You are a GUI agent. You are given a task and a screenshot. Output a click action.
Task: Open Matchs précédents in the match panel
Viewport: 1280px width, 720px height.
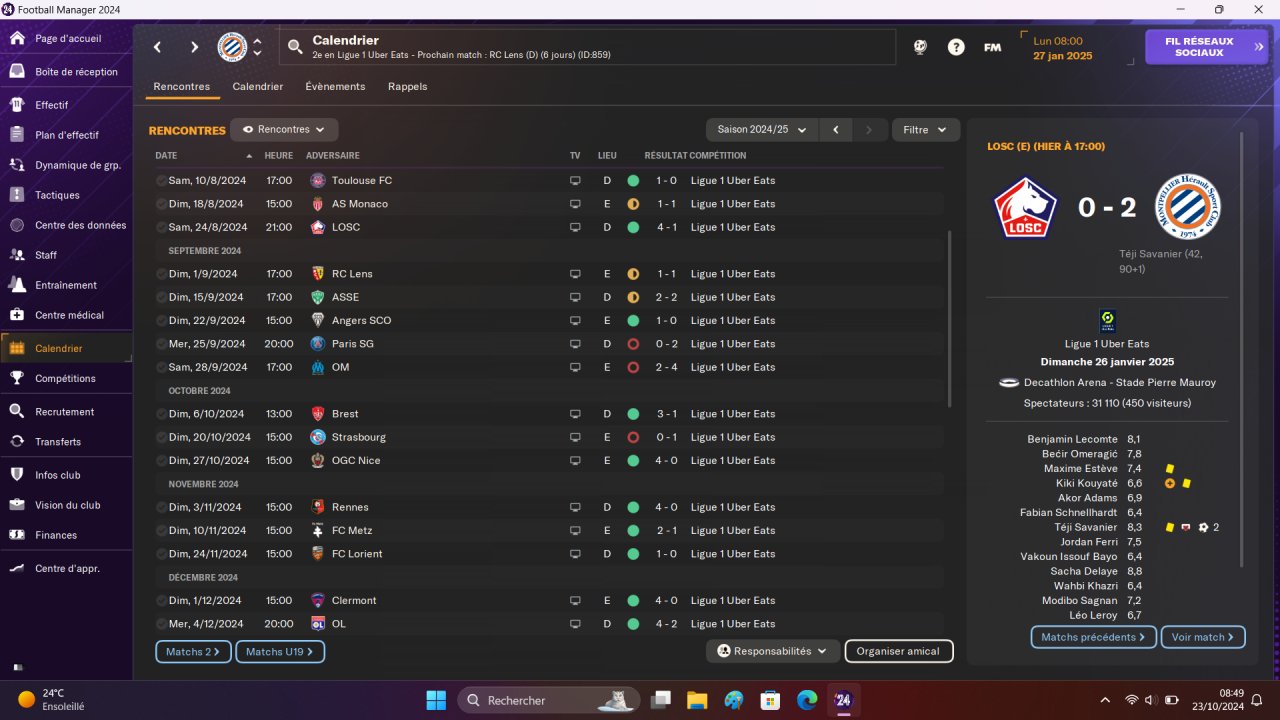click(1093, 637)
